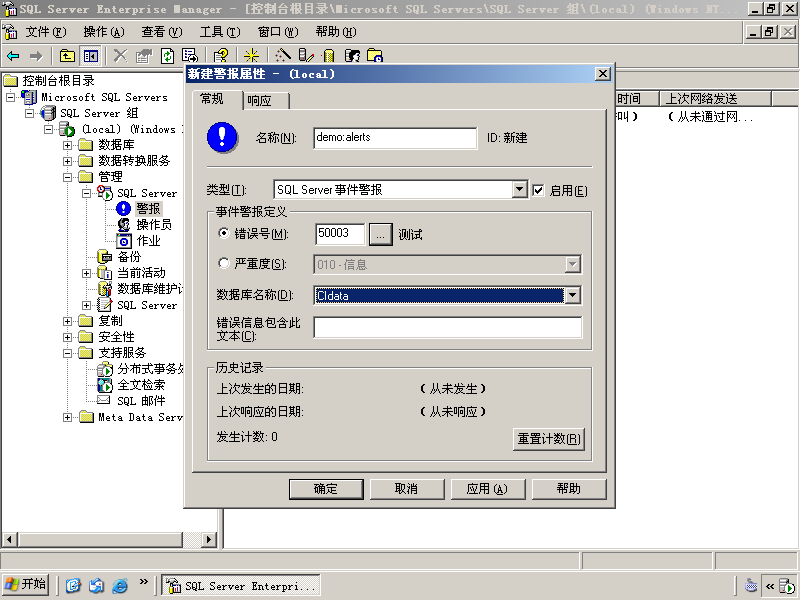Screen dimensions: 800x600
Task: Close the 新建警报属性 dialog
Action: tap(603, 74)
